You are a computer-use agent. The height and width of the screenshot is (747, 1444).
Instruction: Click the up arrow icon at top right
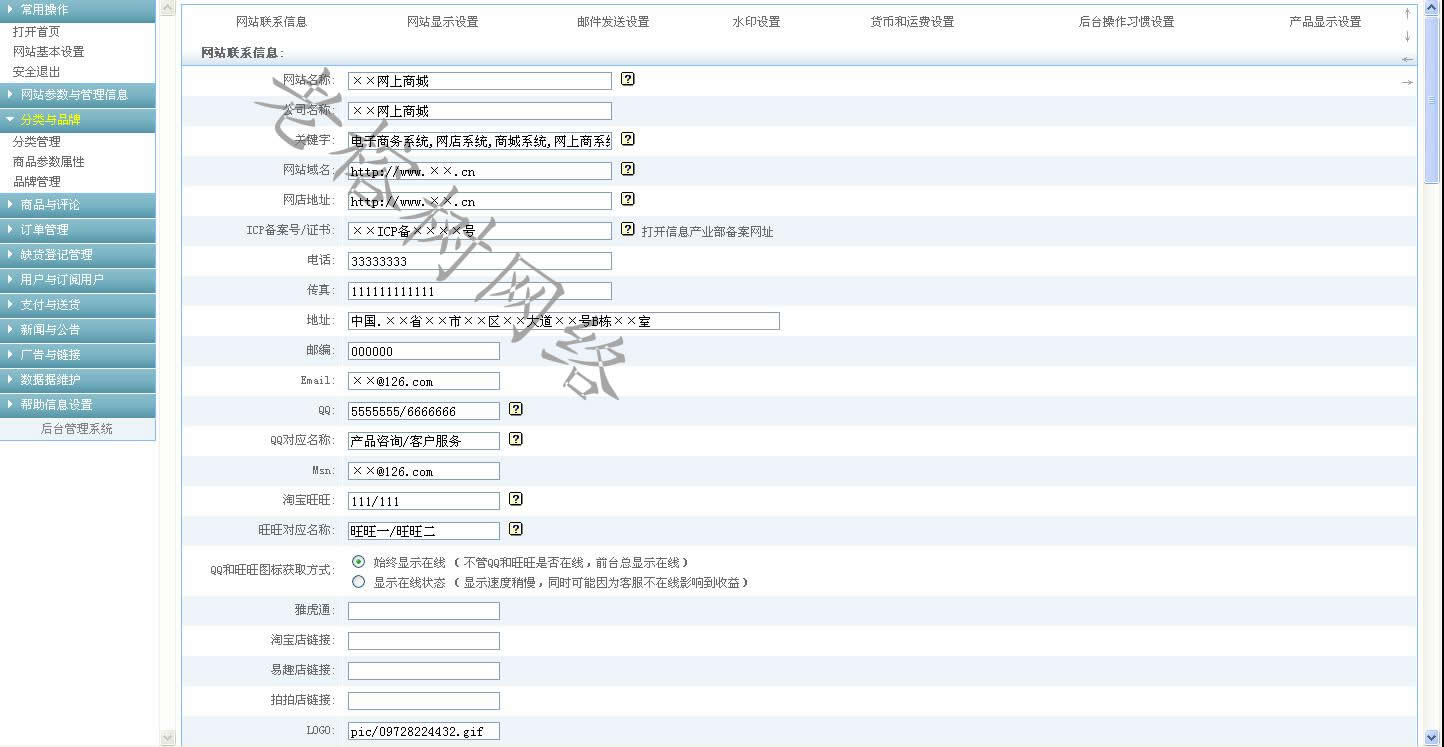1407,14
